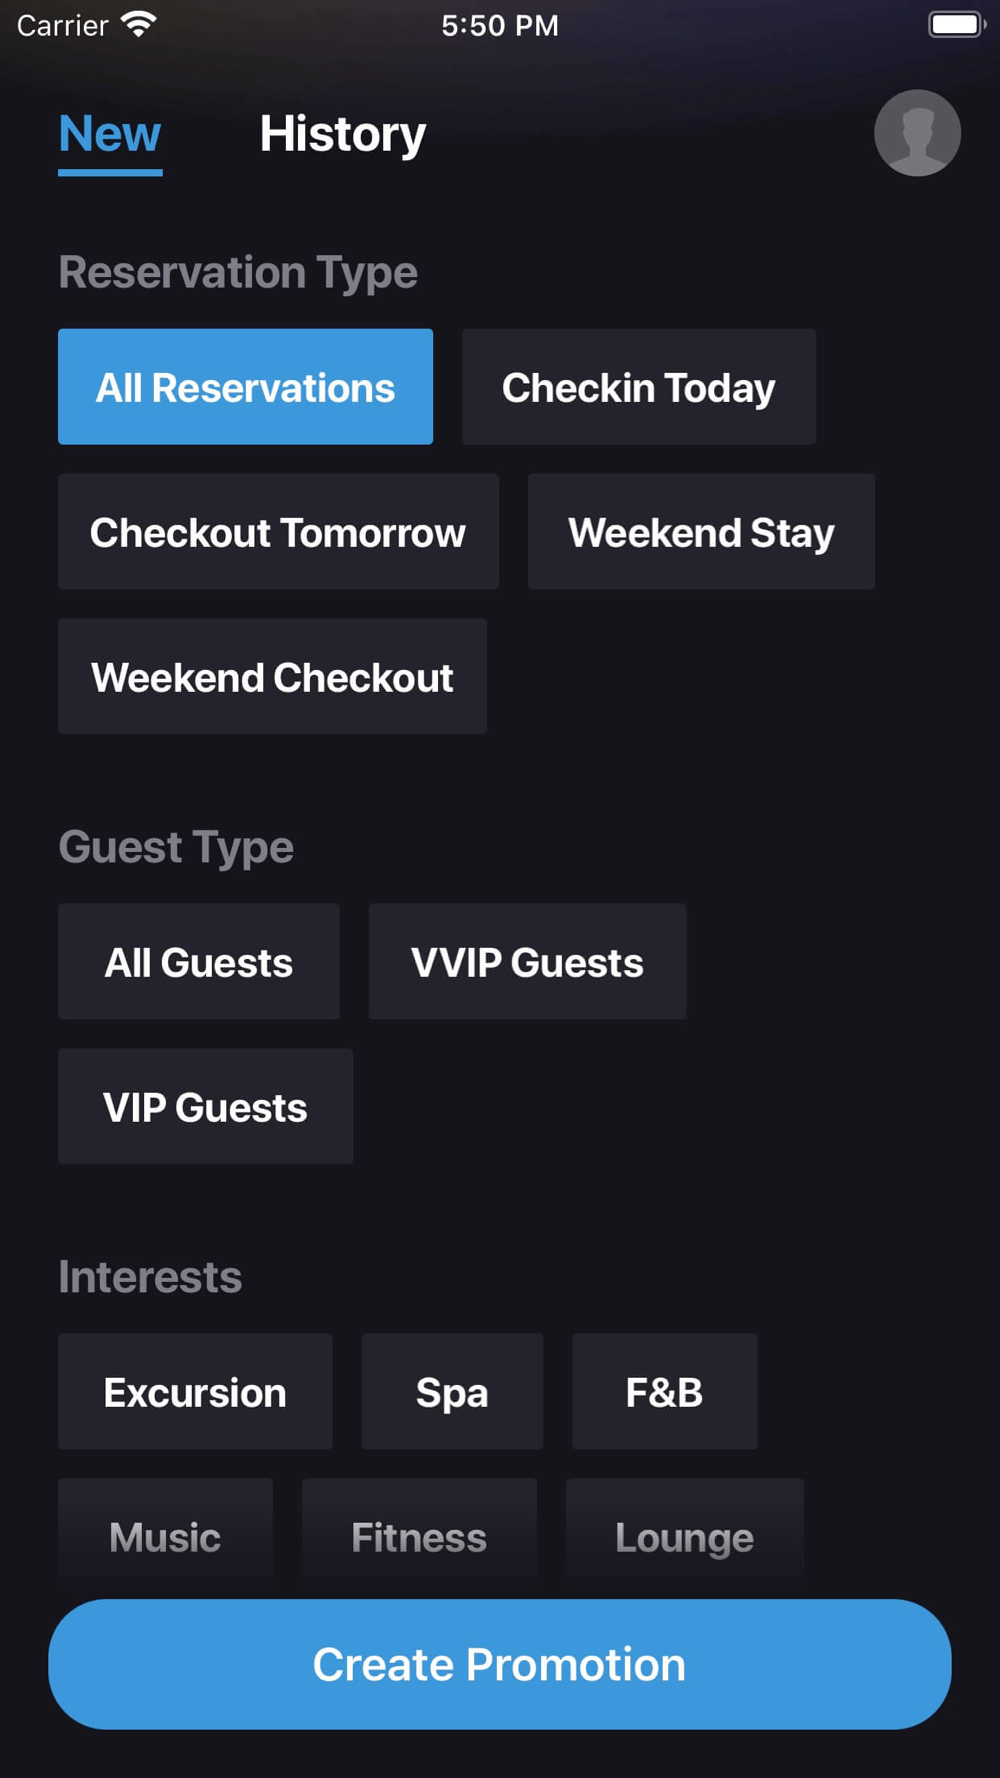Select the Lounge interest
The height and width of the screenshot is (1778, 1000).
pos(684,1535)
